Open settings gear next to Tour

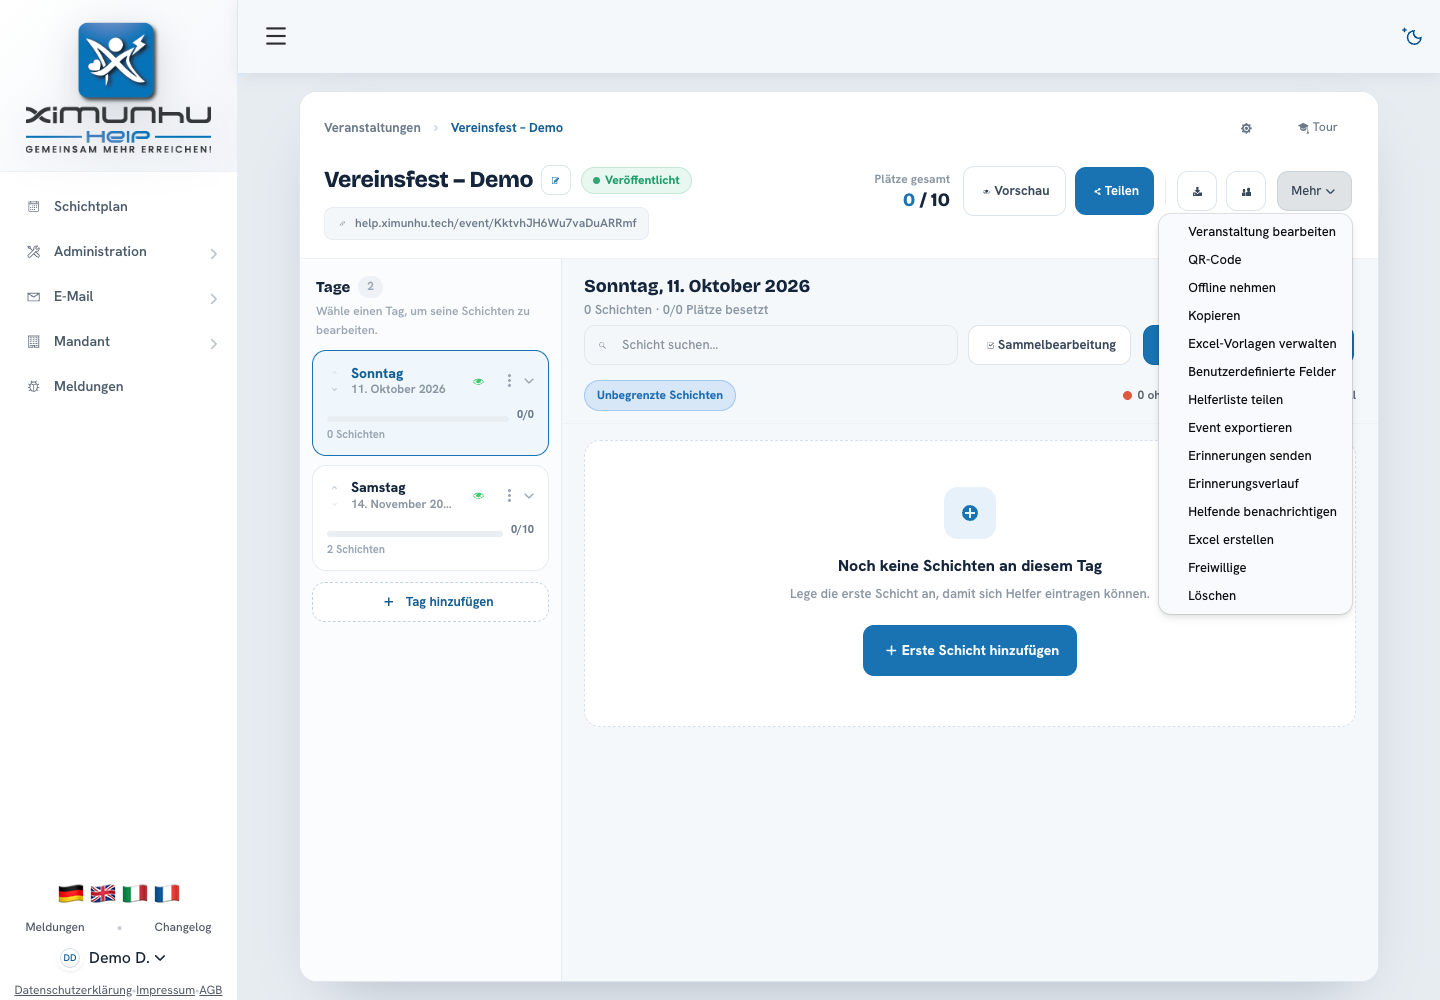click(1246, 128)
